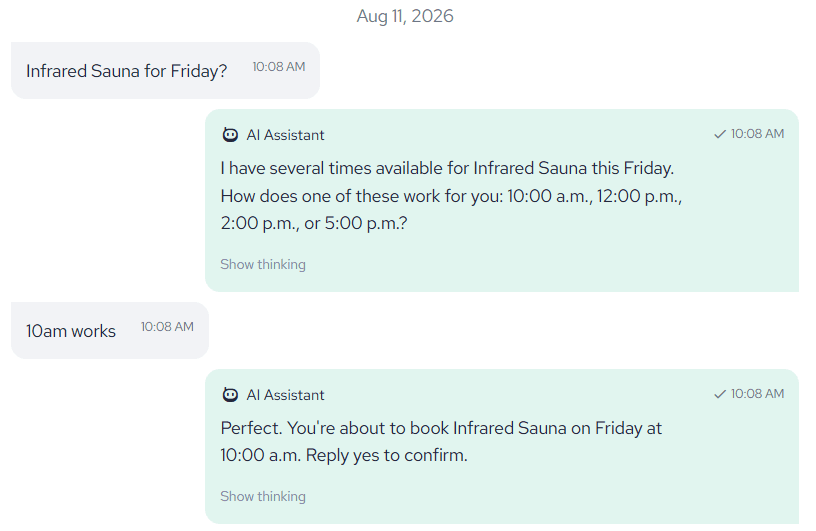Expand Show thinking under booking confirmation reply

point(263,496)
